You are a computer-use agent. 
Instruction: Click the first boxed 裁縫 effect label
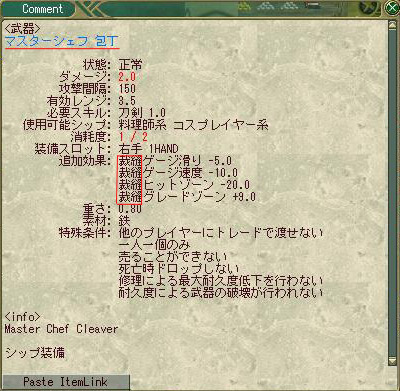click(130, 161)
